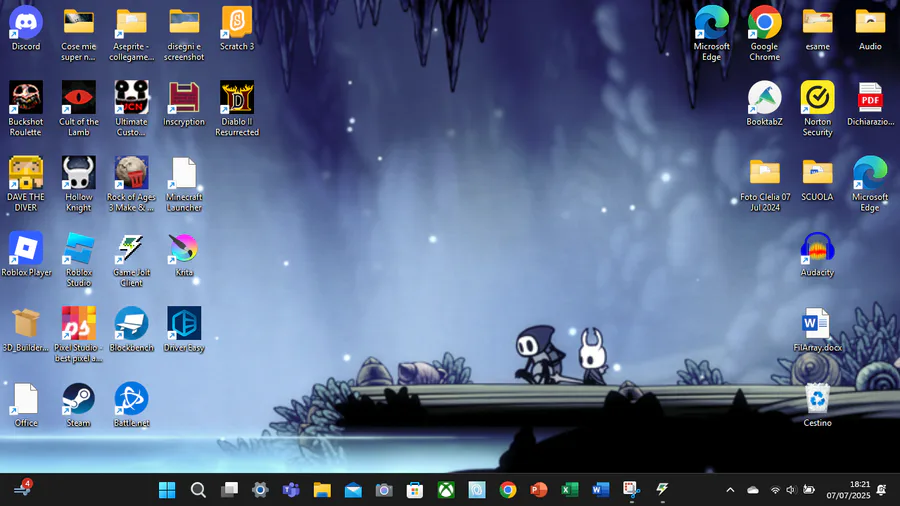Open Settings gear on the taskbar
This screenshot has height=506, width=900.
coord(260,490)
